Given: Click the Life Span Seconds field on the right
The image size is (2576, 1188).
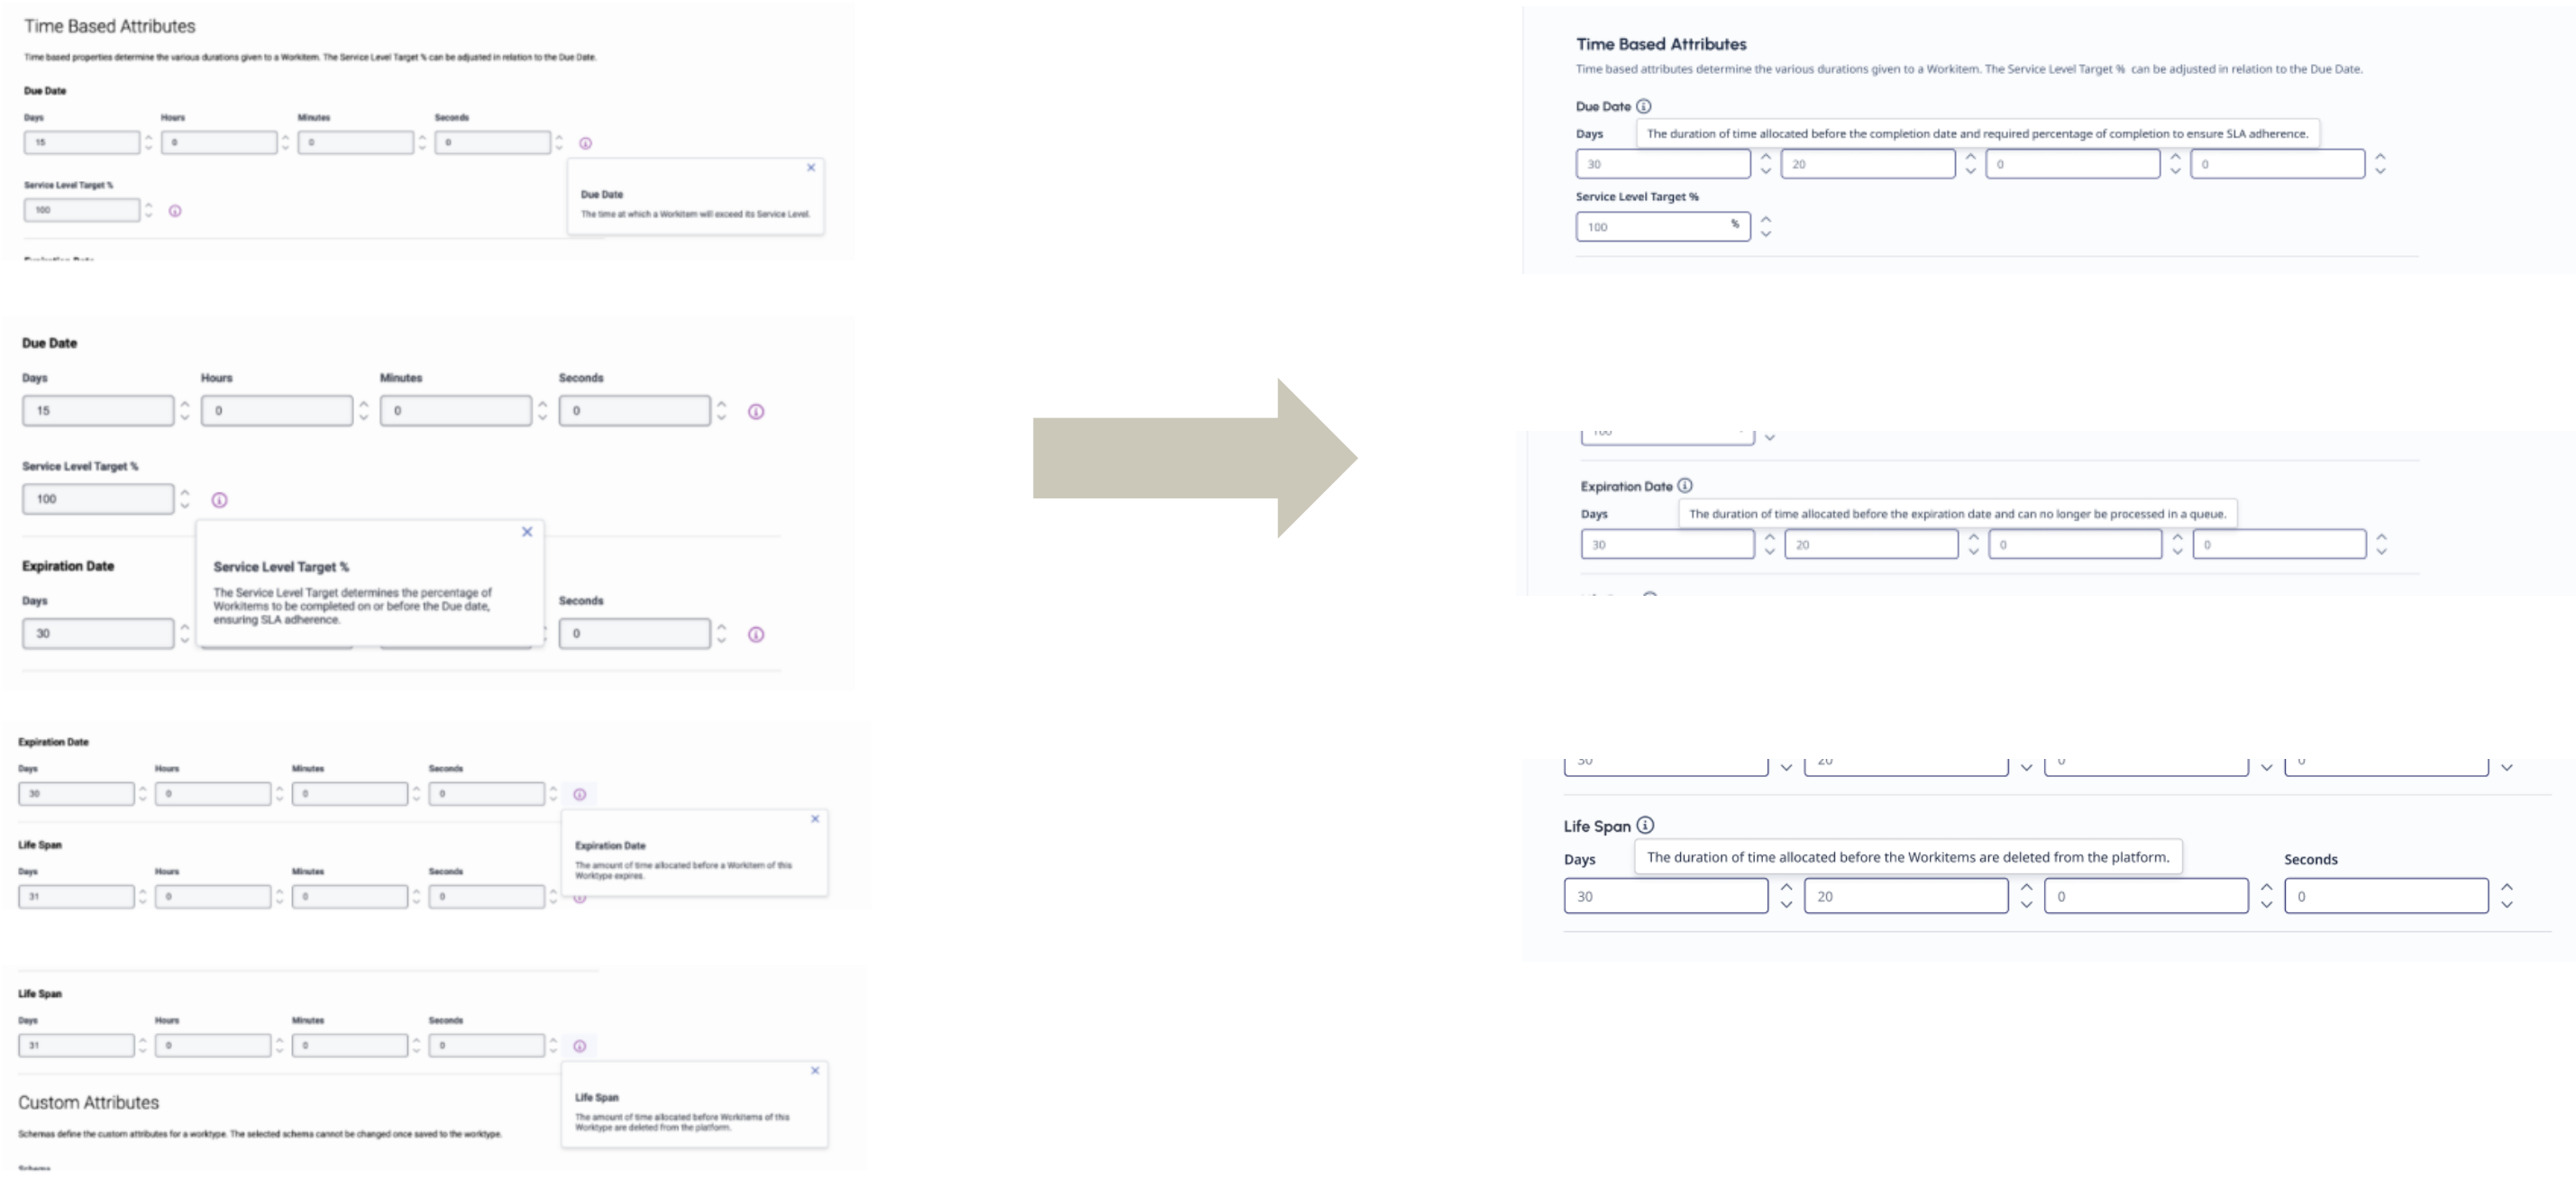Looking at the screenshot, I should coord(2386,896).
